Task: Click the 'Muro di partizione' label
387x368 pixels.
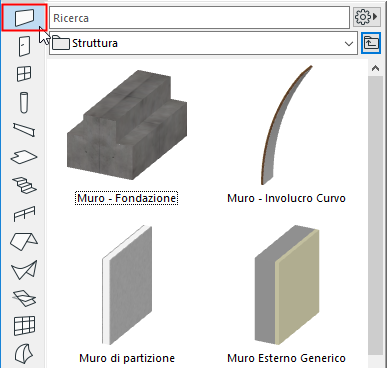Action: [x=127, y=358]
